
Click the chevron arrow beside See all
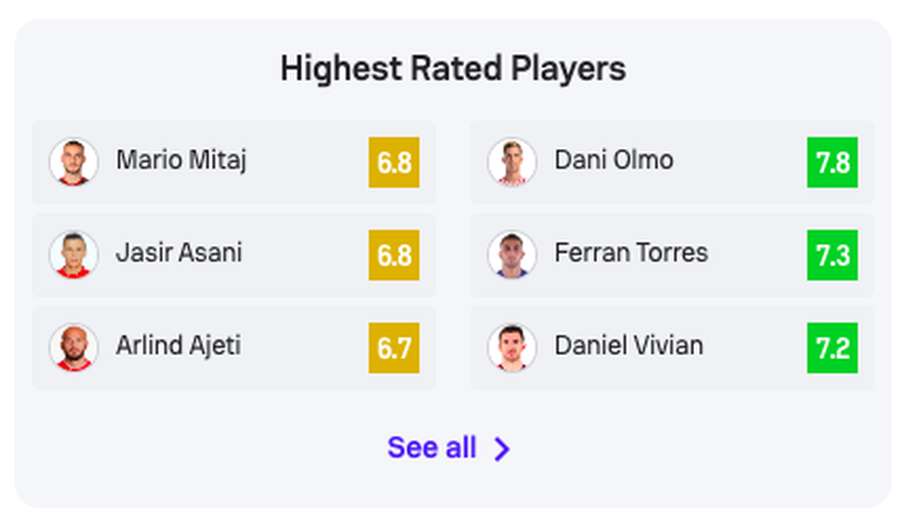(x=502, y=449)
